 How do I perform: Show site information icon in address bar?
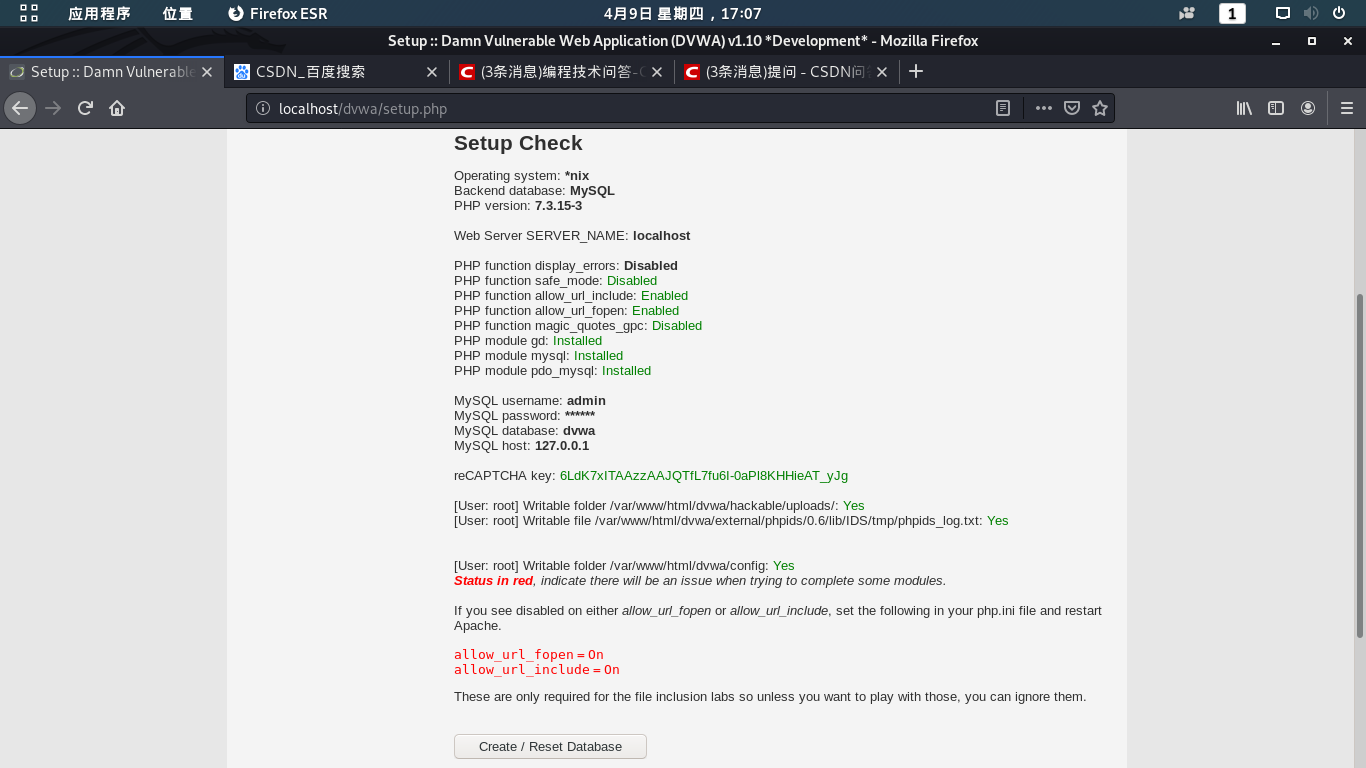click(x=263, y=108)
